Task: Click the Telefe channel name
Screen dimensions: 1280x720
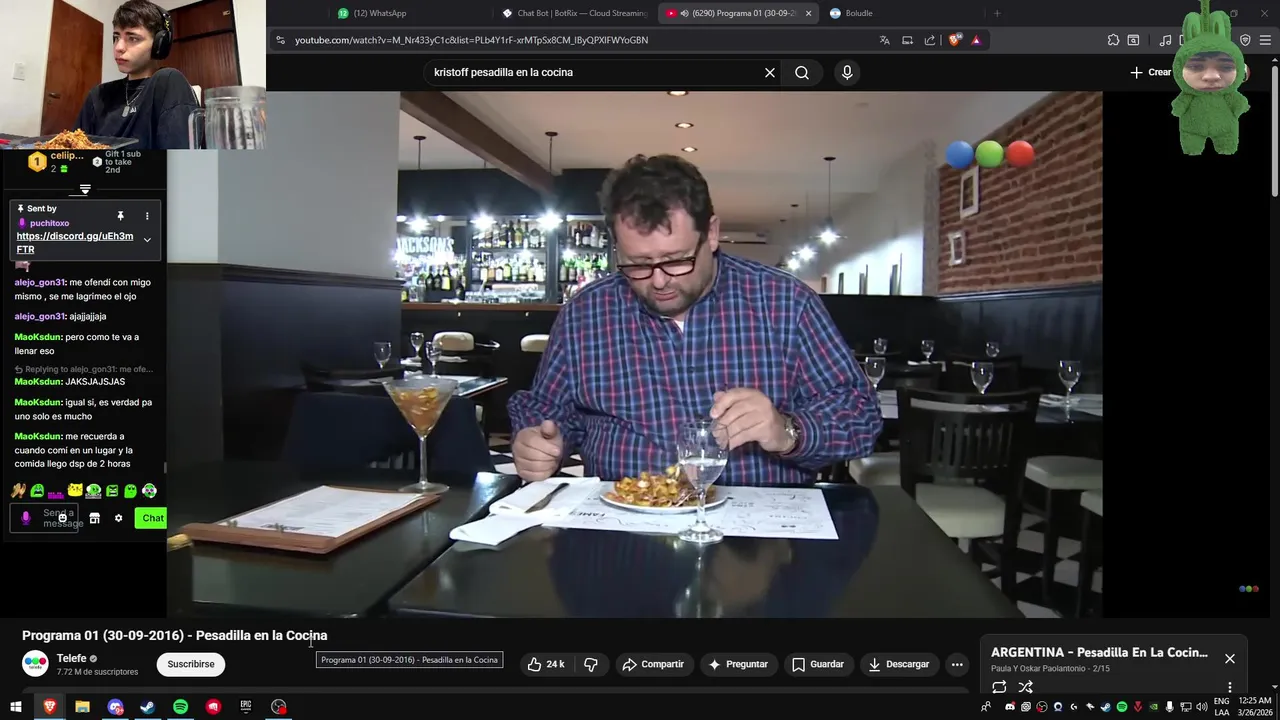Action: [71, 658]
